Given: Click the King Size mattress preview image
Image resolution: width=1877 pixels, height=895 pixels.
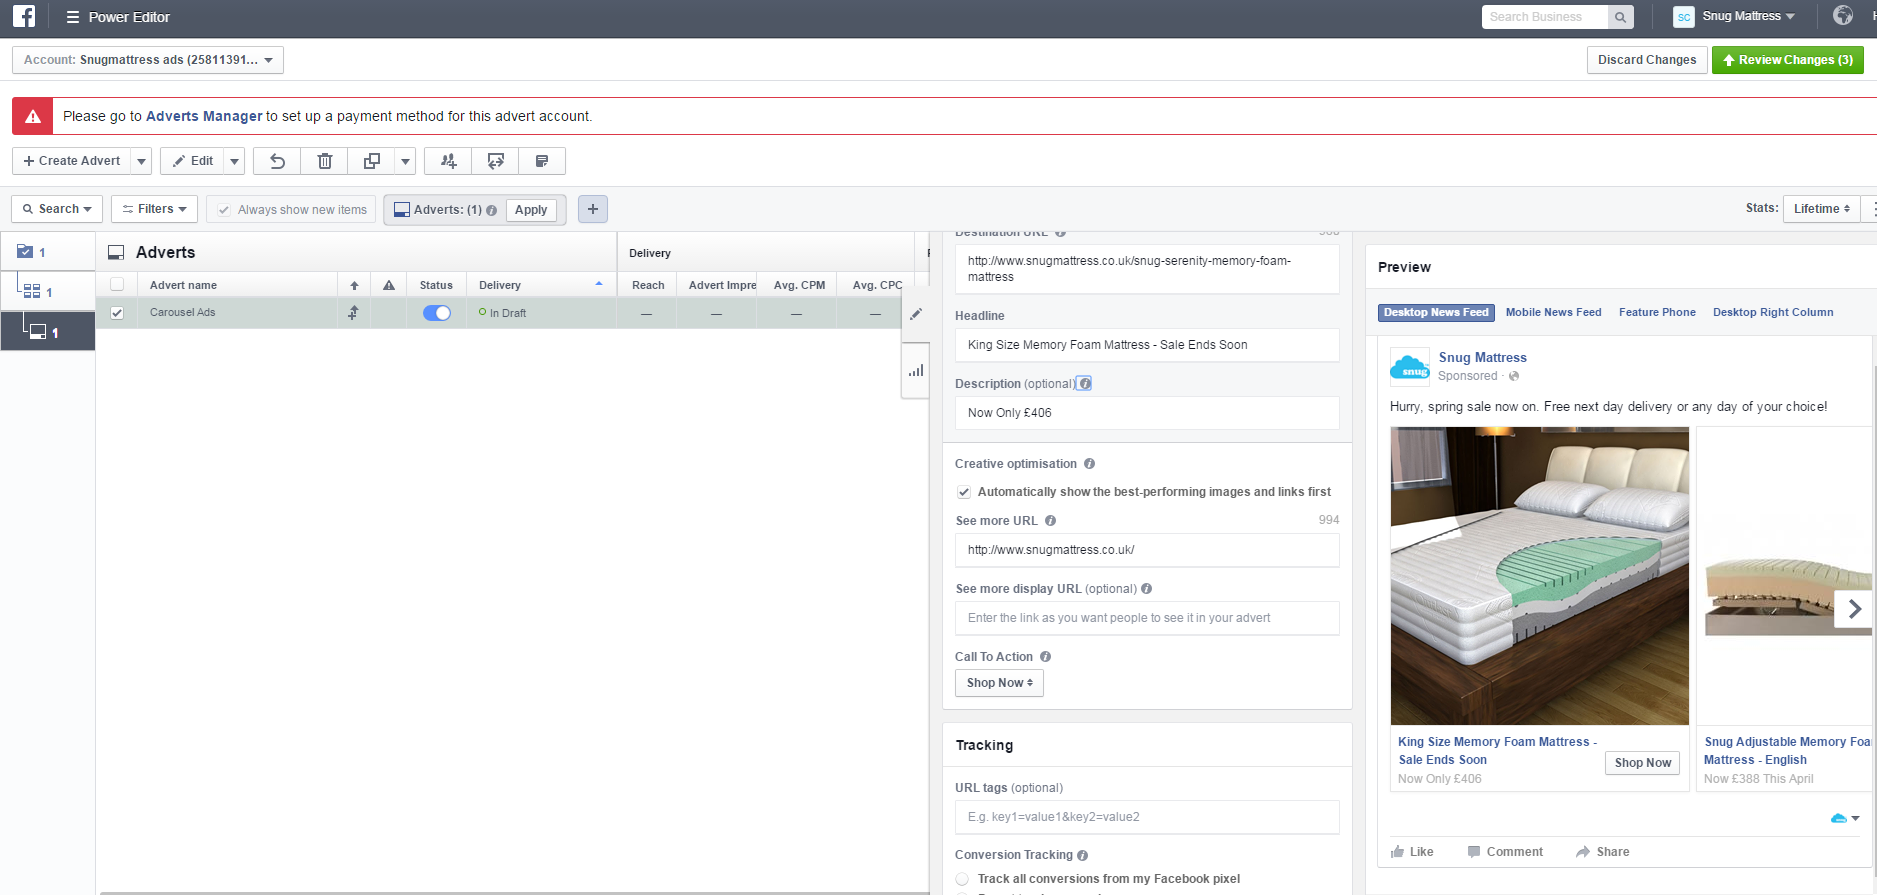Looking at the screenshot, I should pos(1540,576).
